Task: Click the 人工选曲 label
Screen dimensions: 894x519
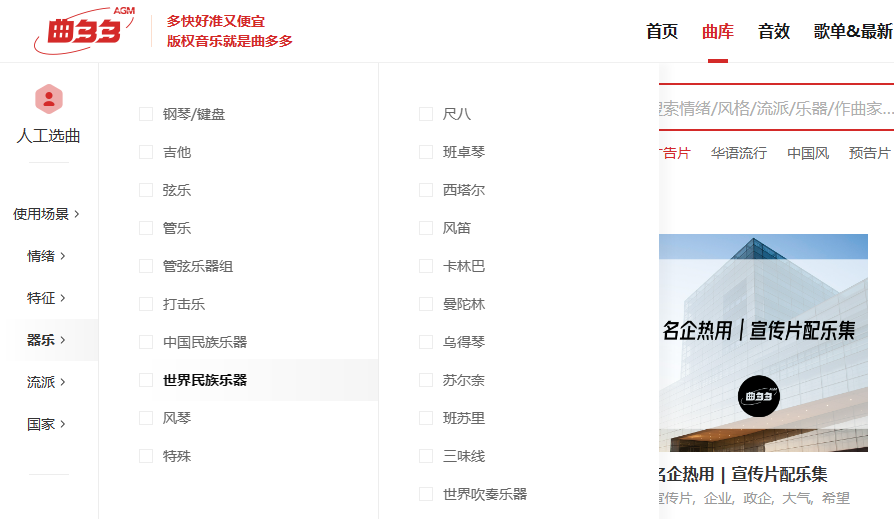Action: point(48,136)
